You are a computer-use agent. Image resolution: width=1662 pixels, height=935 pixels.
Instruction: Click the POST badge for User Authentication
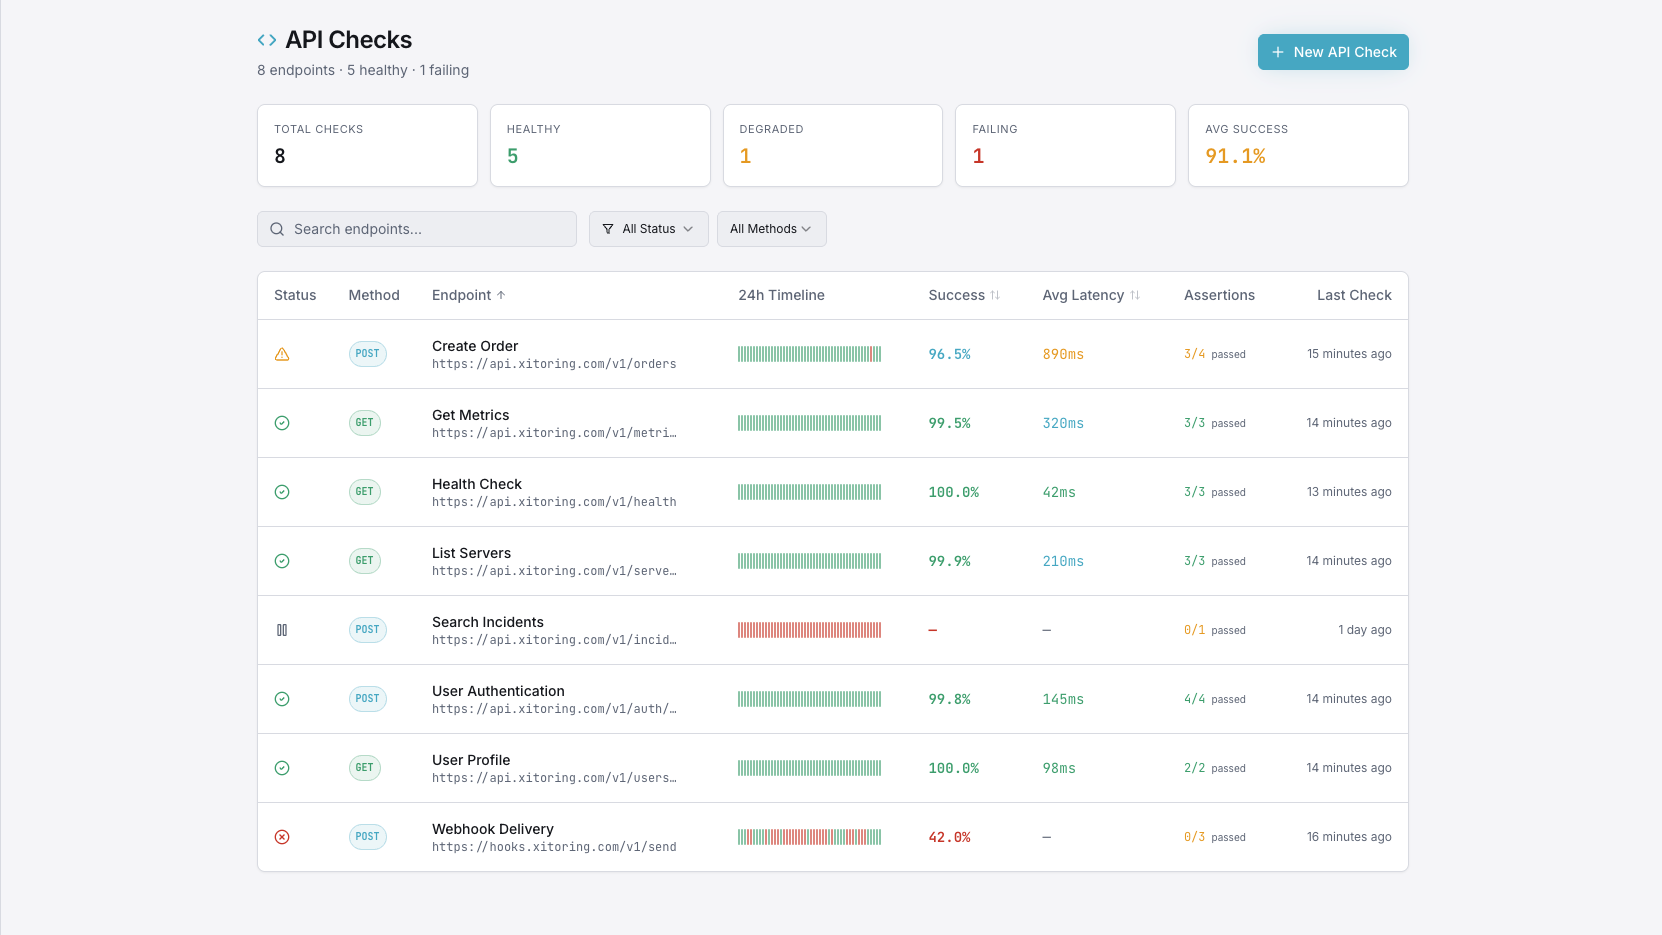(367, 699)
